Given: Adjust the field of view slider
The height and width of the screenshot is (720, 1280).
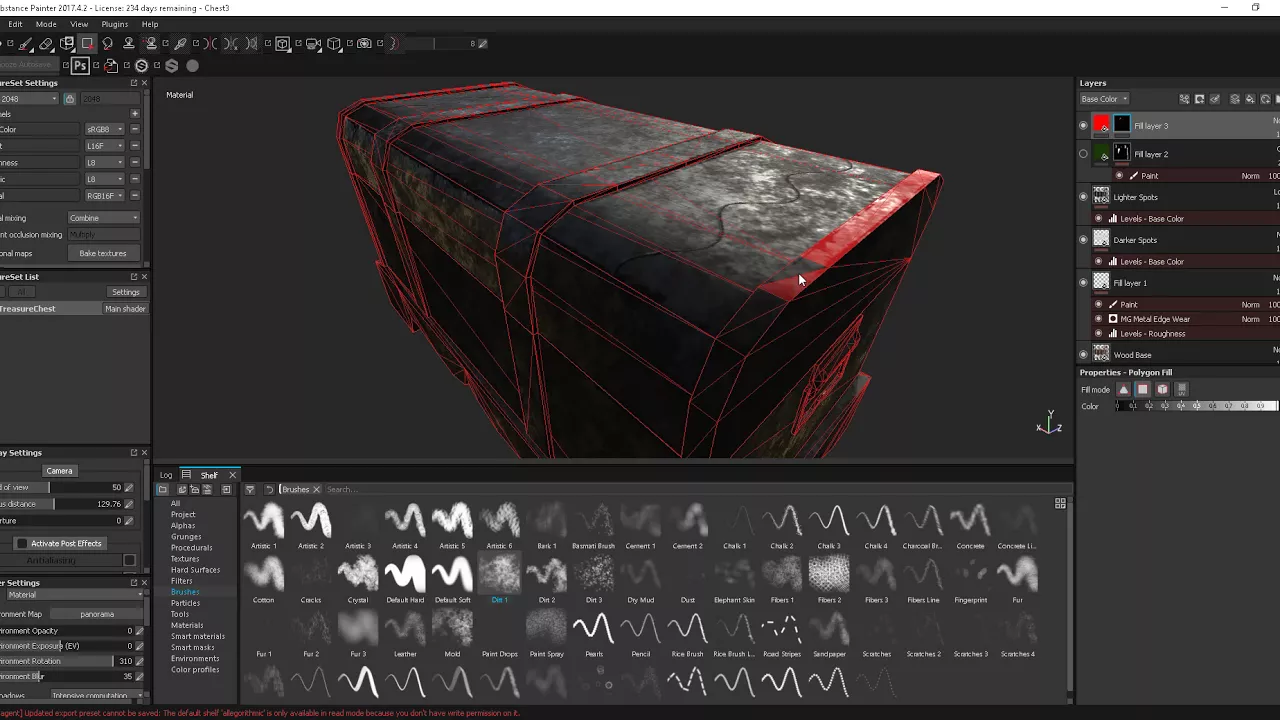Looking at the screenshot, I should click(60, 487).
